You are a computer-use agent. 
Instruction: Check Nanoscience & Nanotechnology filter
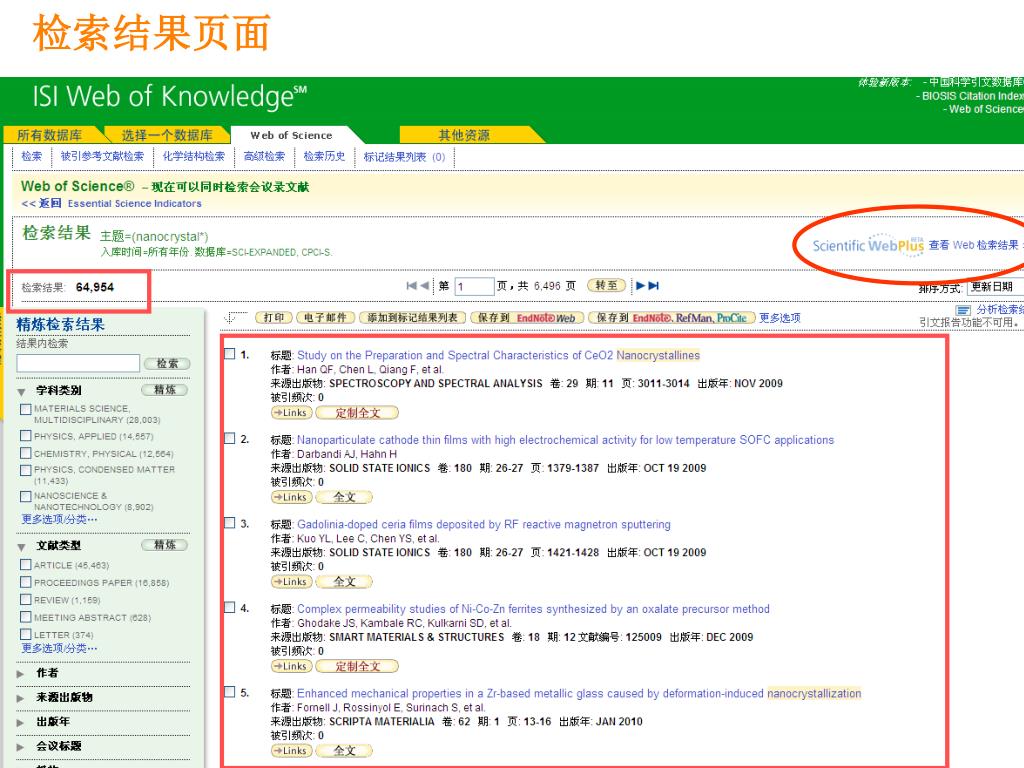(x=25, y=496)
